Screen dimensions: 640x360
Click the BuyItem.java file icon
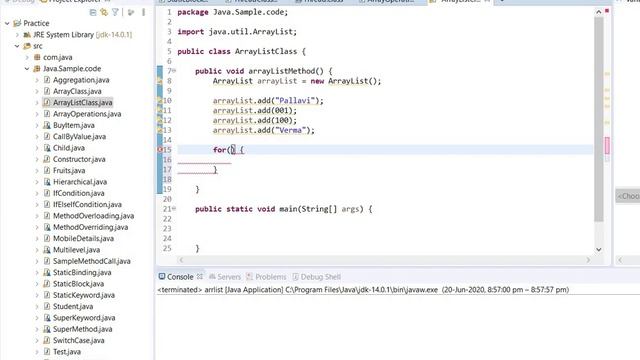(x=47, y=125)
